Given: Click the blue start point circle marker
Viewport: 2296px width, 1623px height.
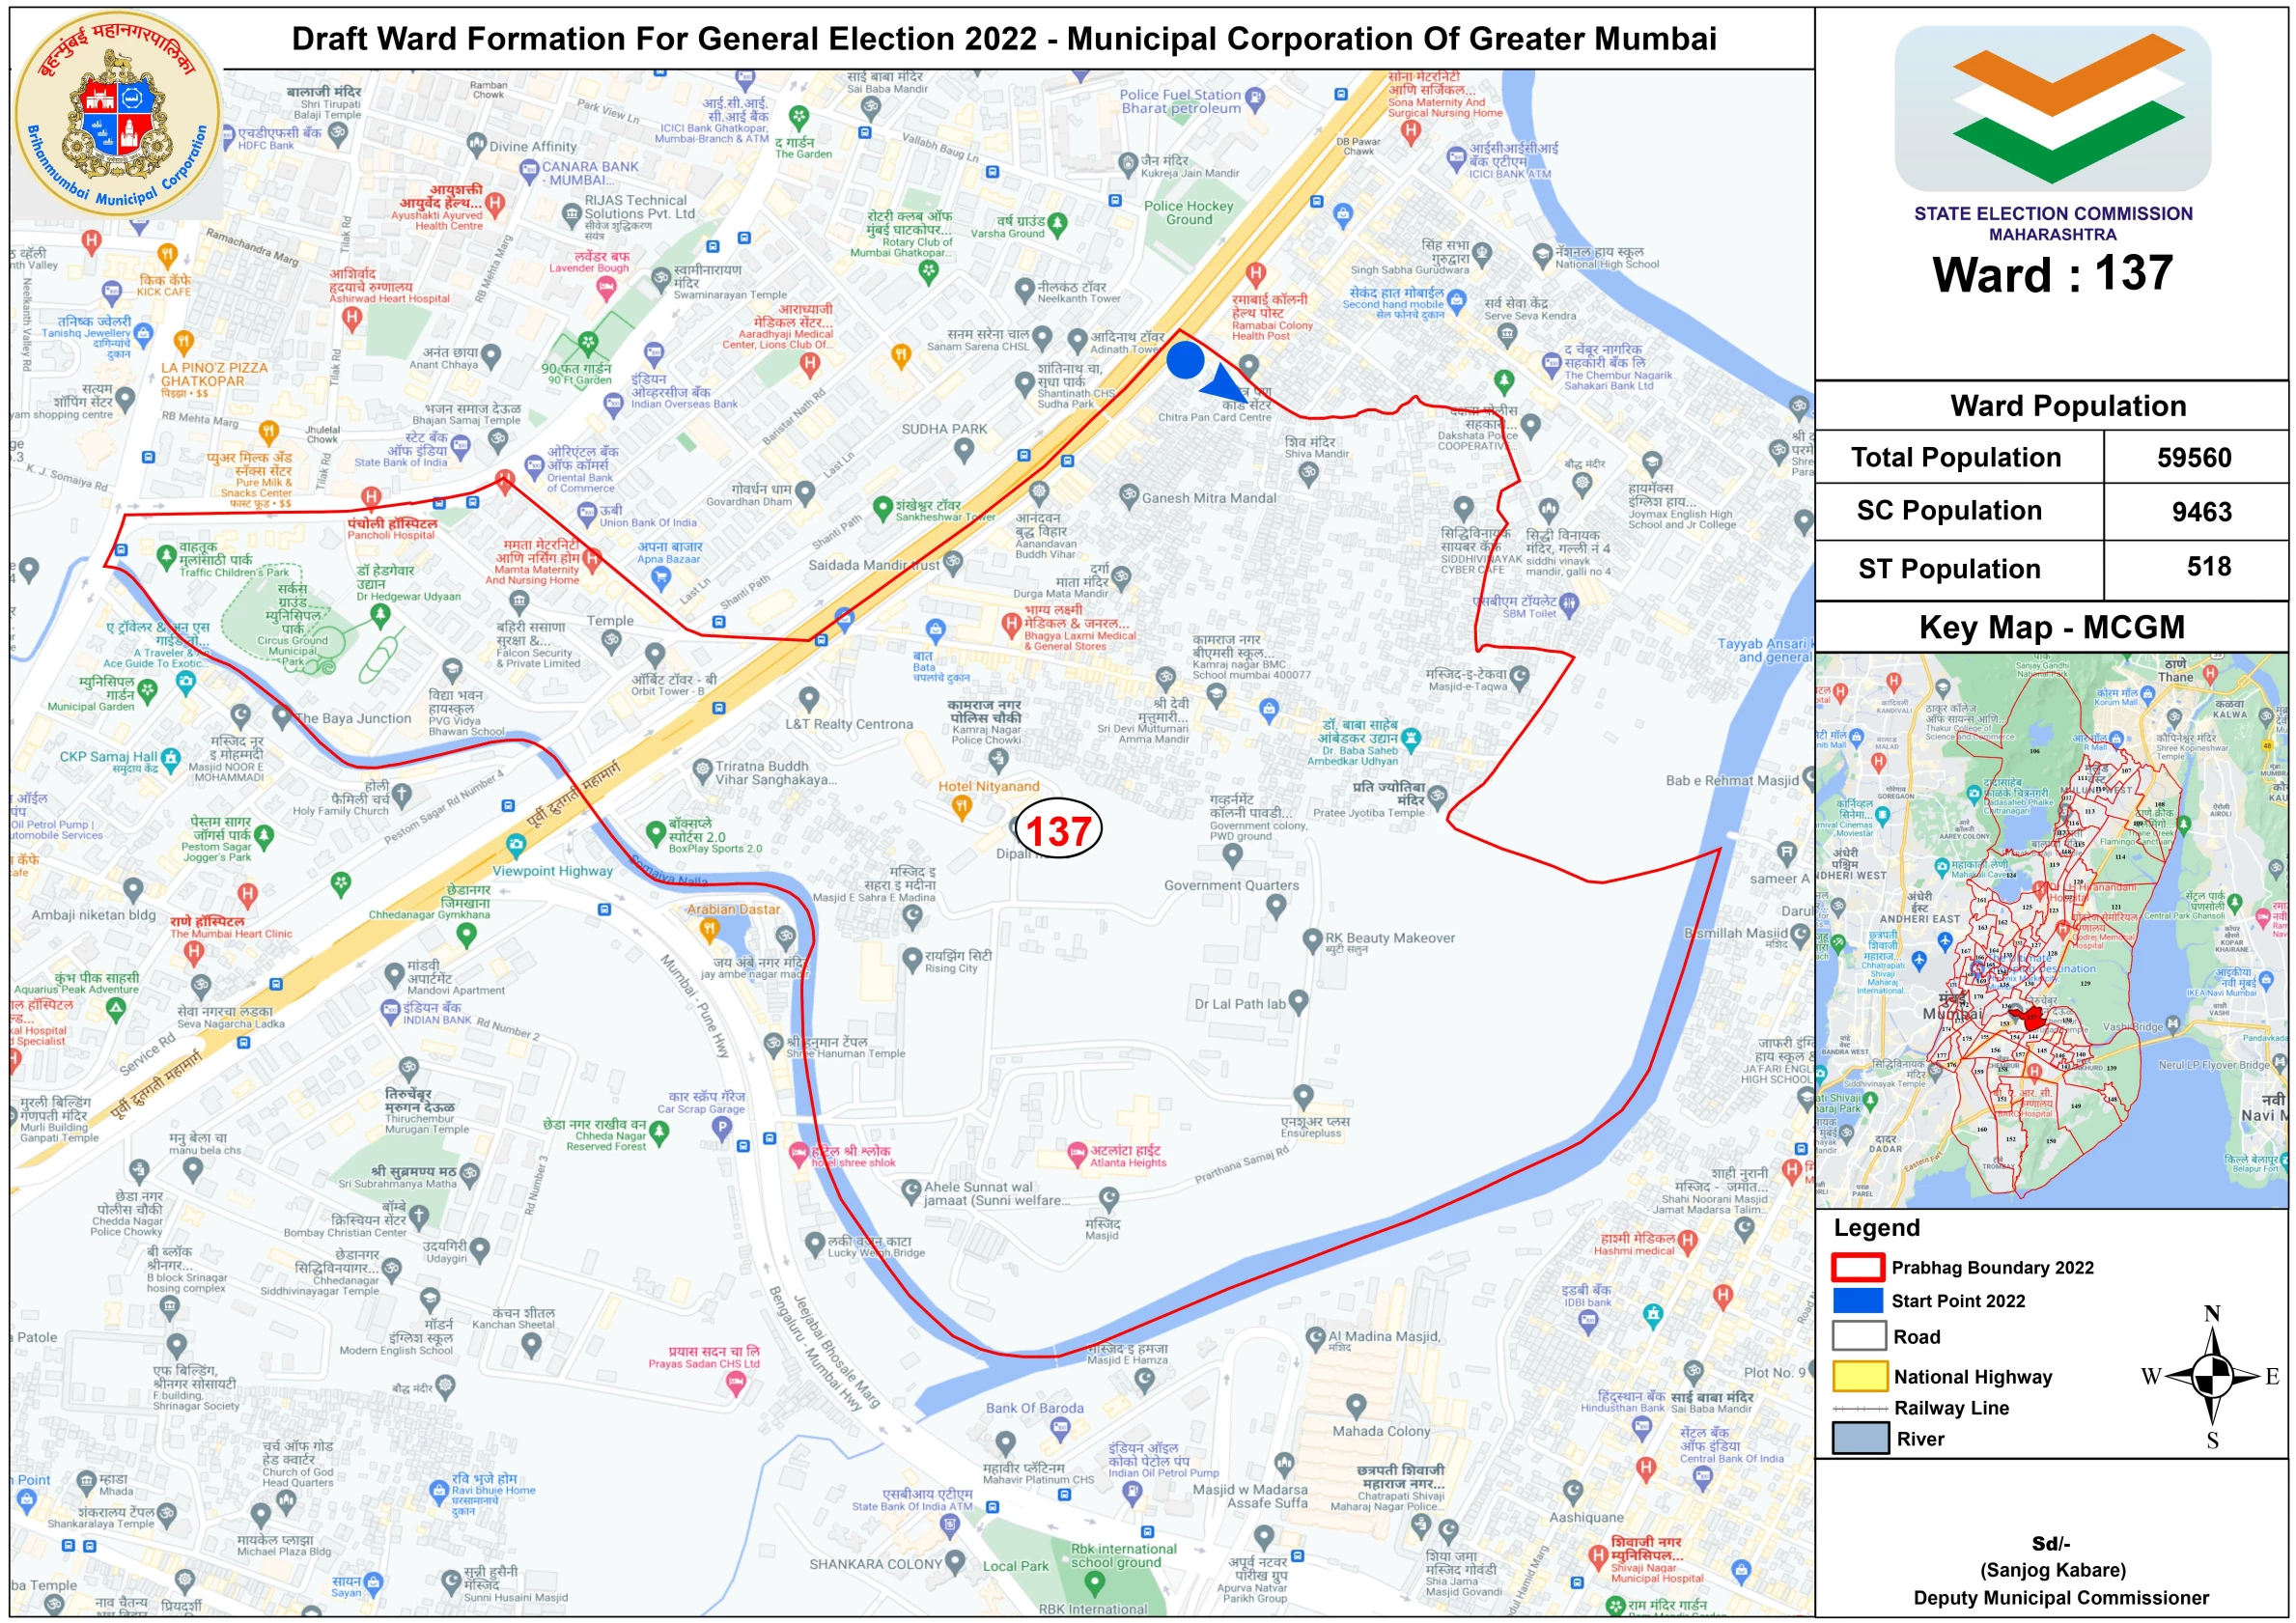Looking at the screenshot, I should tap(1185, 360).
